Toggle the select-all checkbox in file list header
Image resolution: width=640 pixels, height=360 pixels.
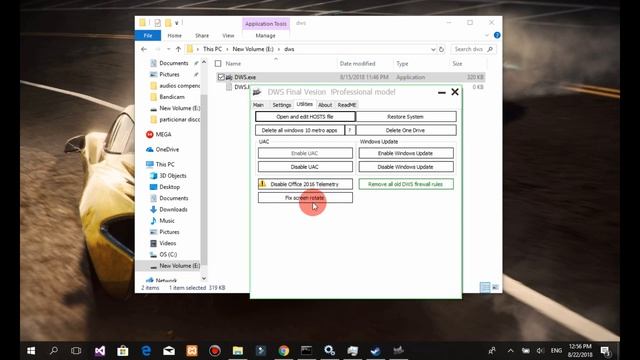pos(218,64)
